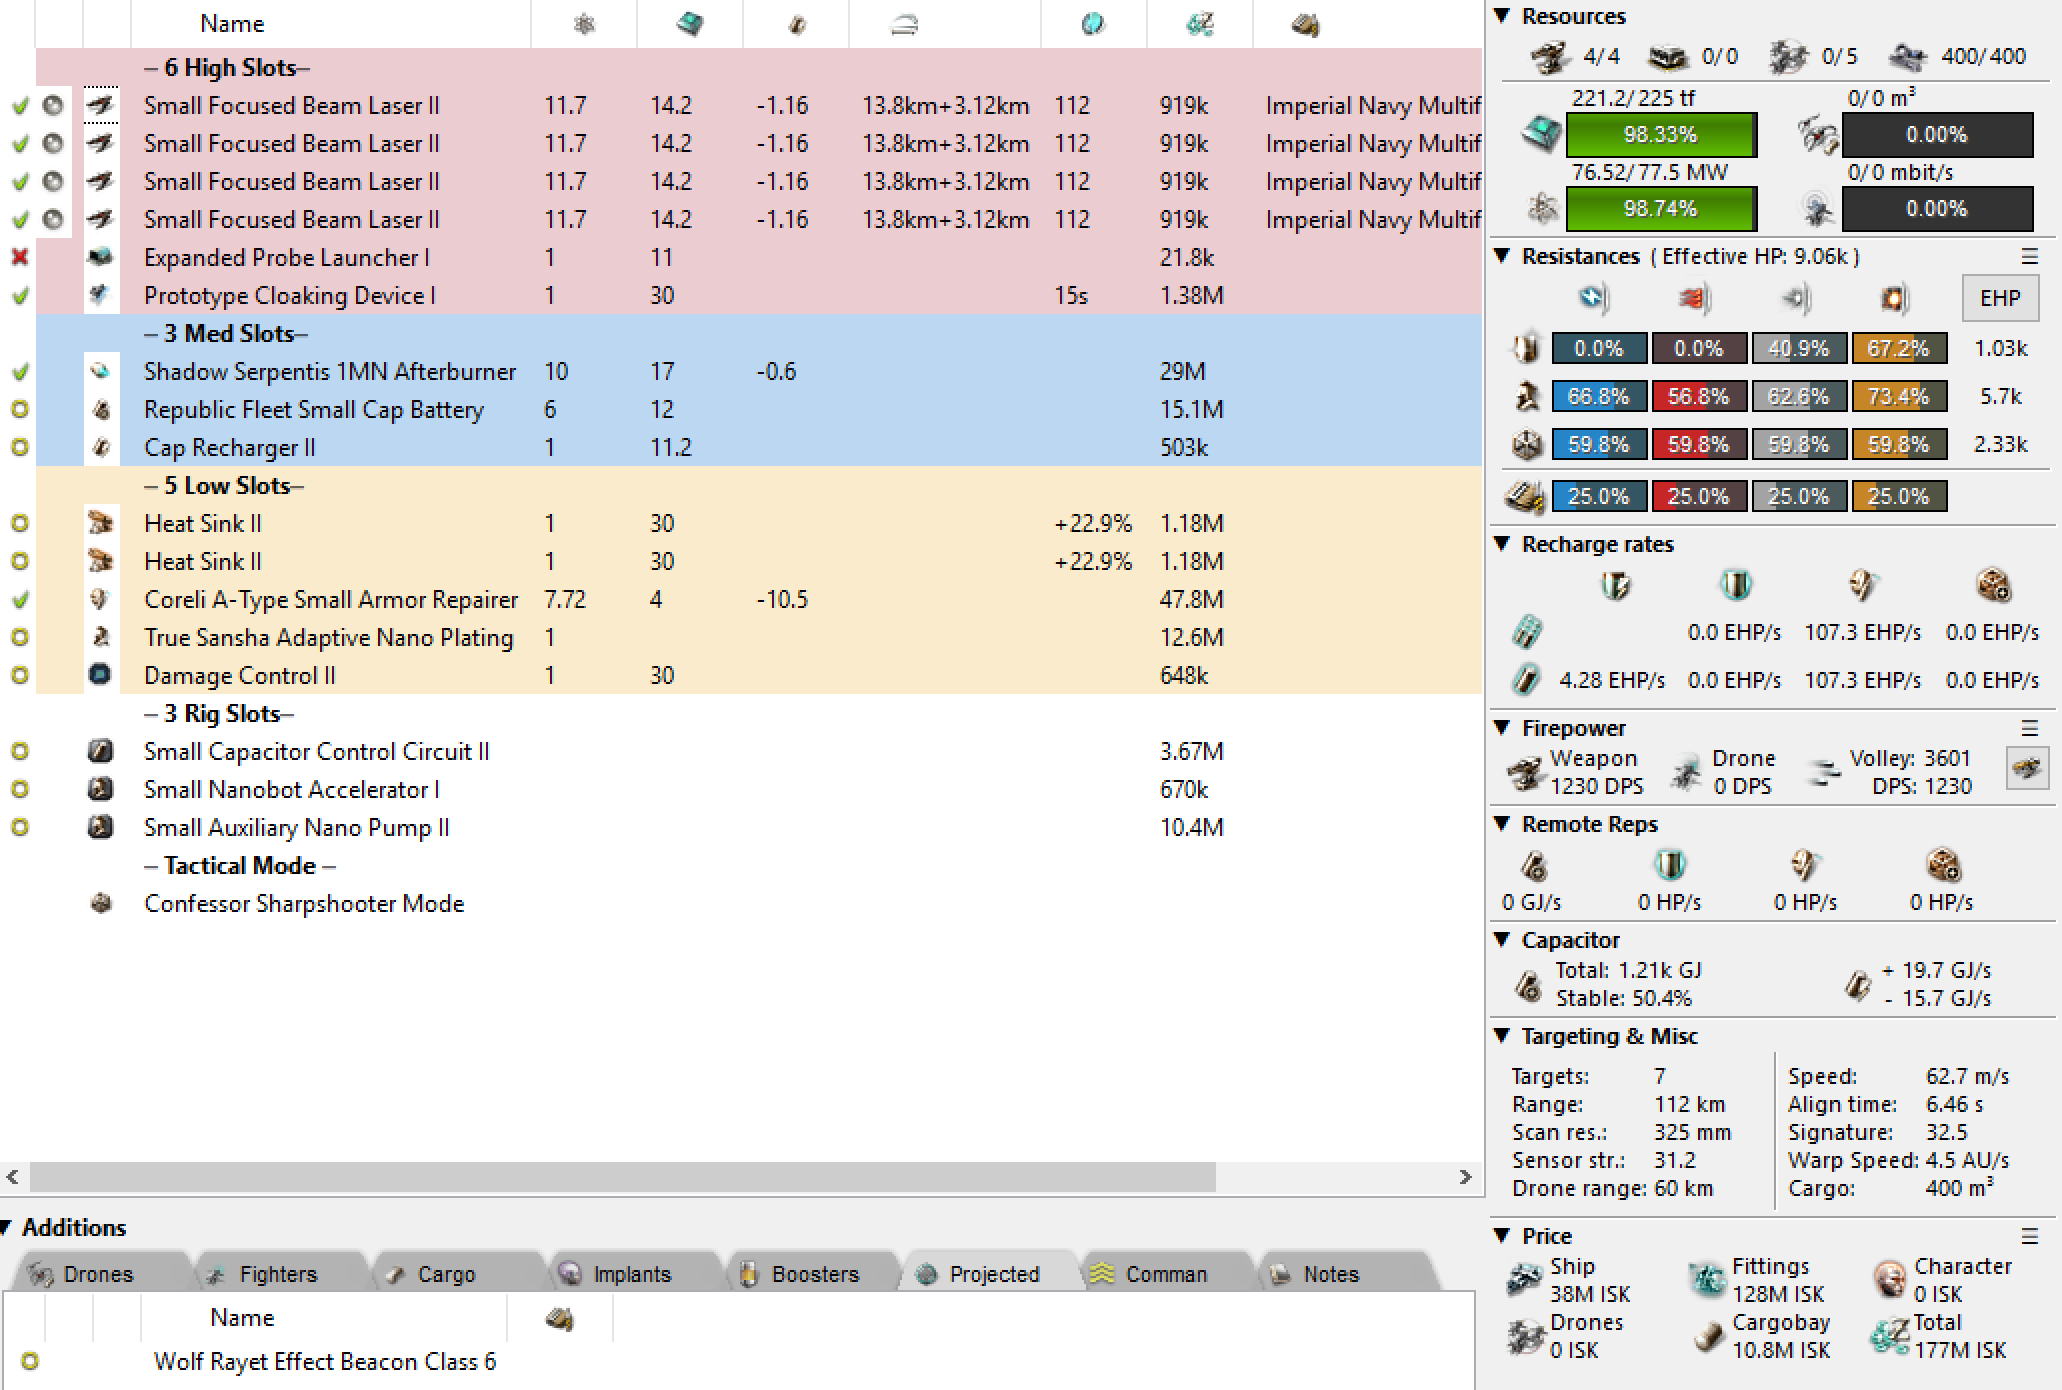
Task: Open the Price section options menu
Action: (x=2029, y=1236)
